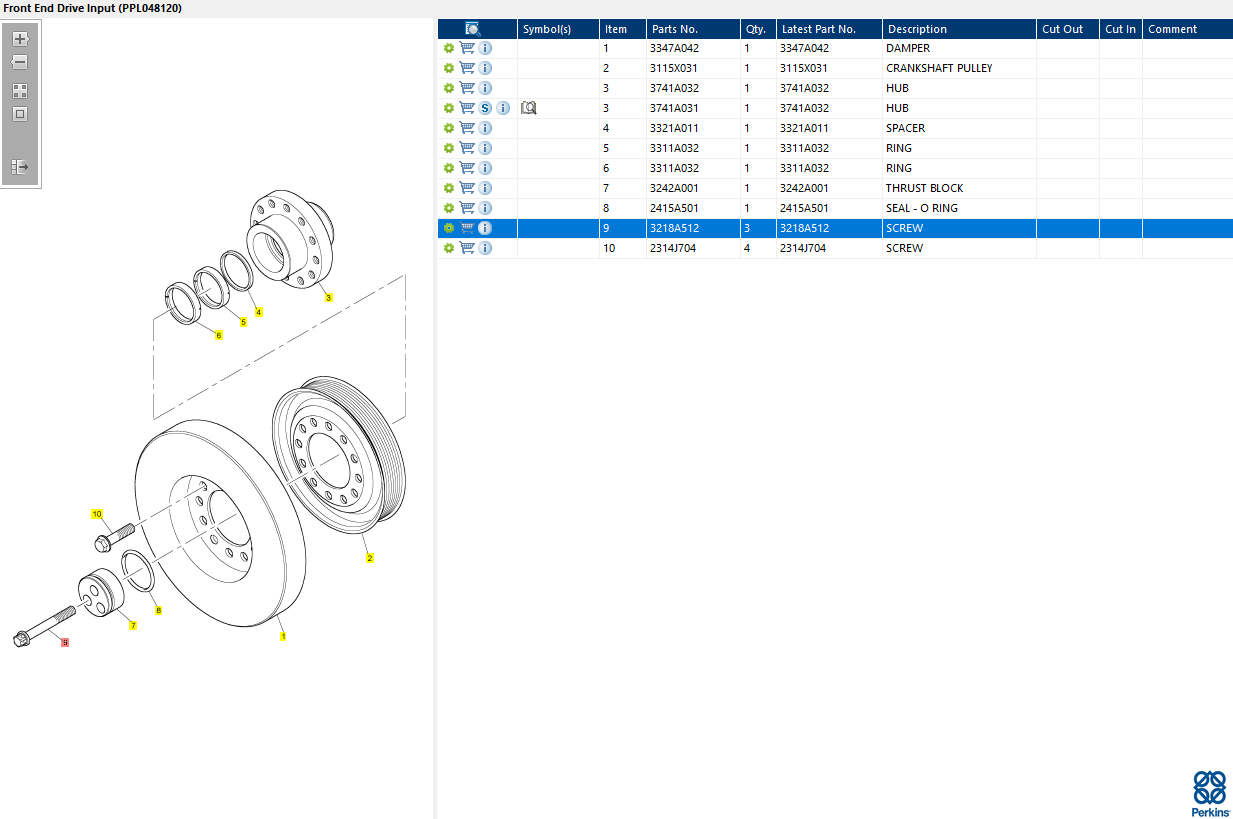The width and height of the screenshot is (1233, 819).
Task: Open the supersession S icon for HUB 3741A031
Action: tap(485, 108)
